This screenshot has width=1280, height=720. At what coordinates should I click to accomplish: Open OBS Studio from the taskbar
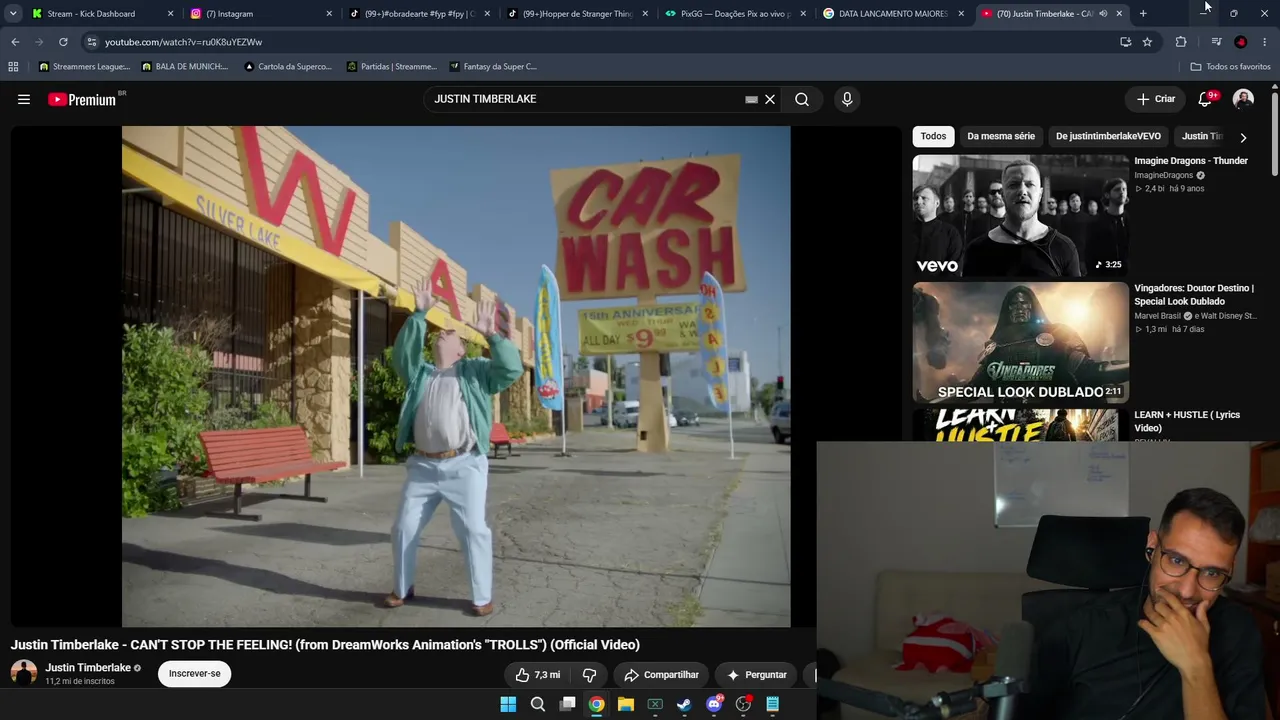pyautogui.click(x=743, y=704)
